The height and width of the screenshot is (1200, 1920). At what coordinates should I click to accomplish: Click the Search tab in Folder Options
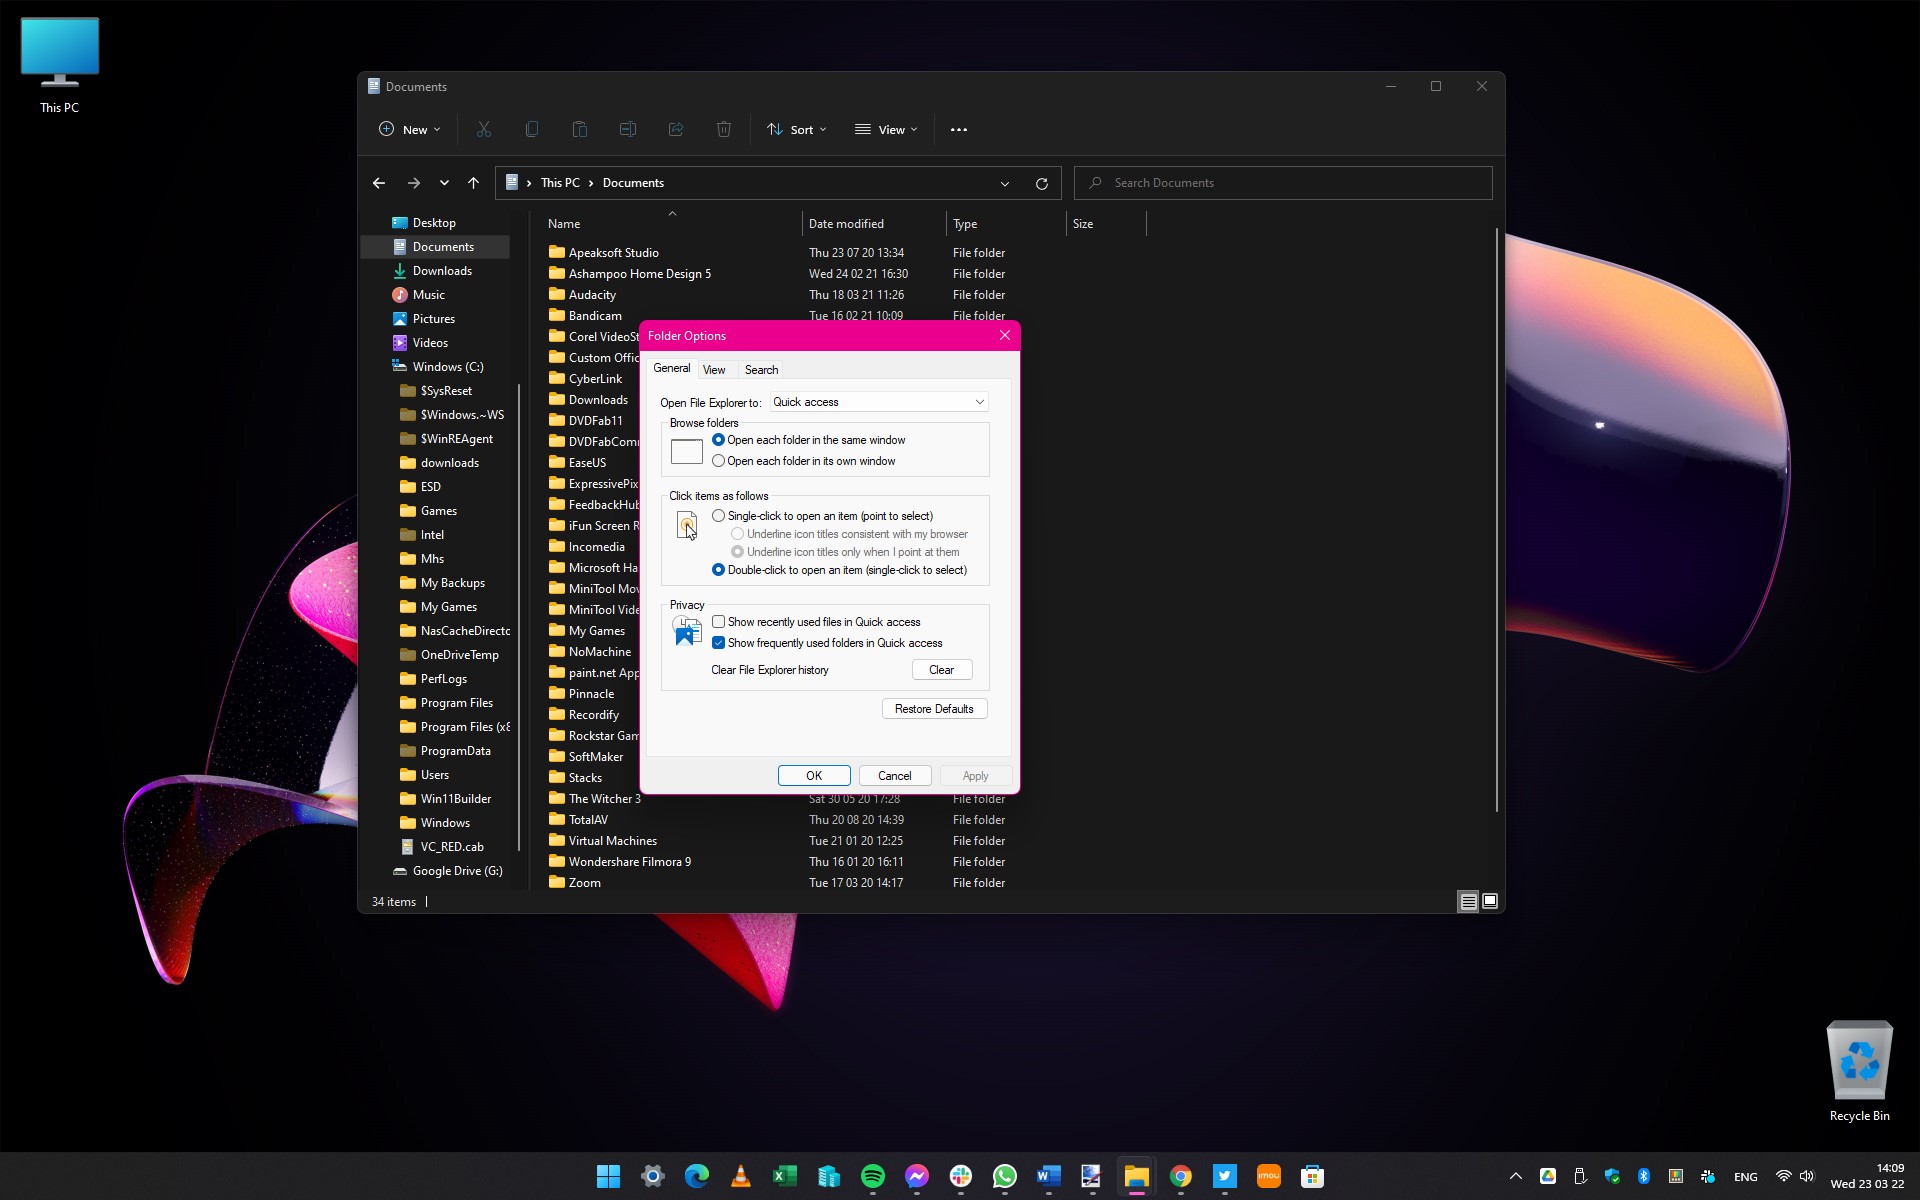(x=760, y=369)
